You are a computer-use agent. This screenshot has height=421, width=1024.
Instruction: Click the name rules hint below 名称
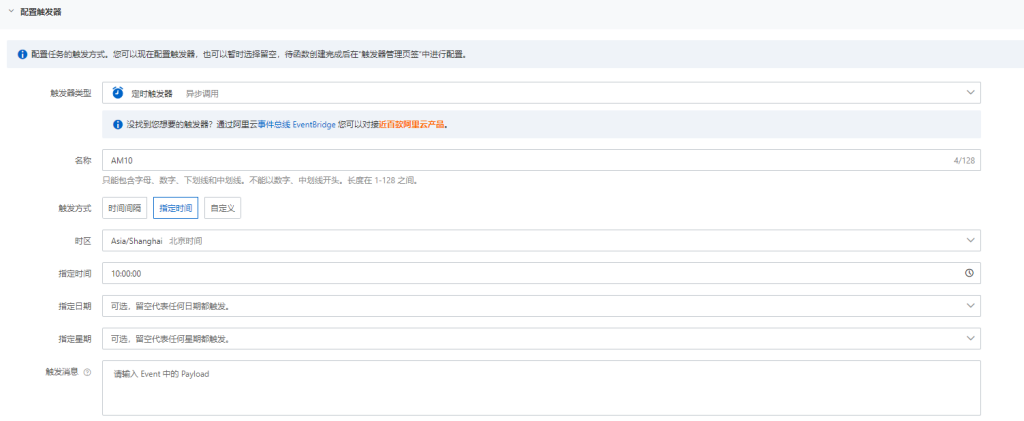(x=260, y=179)
